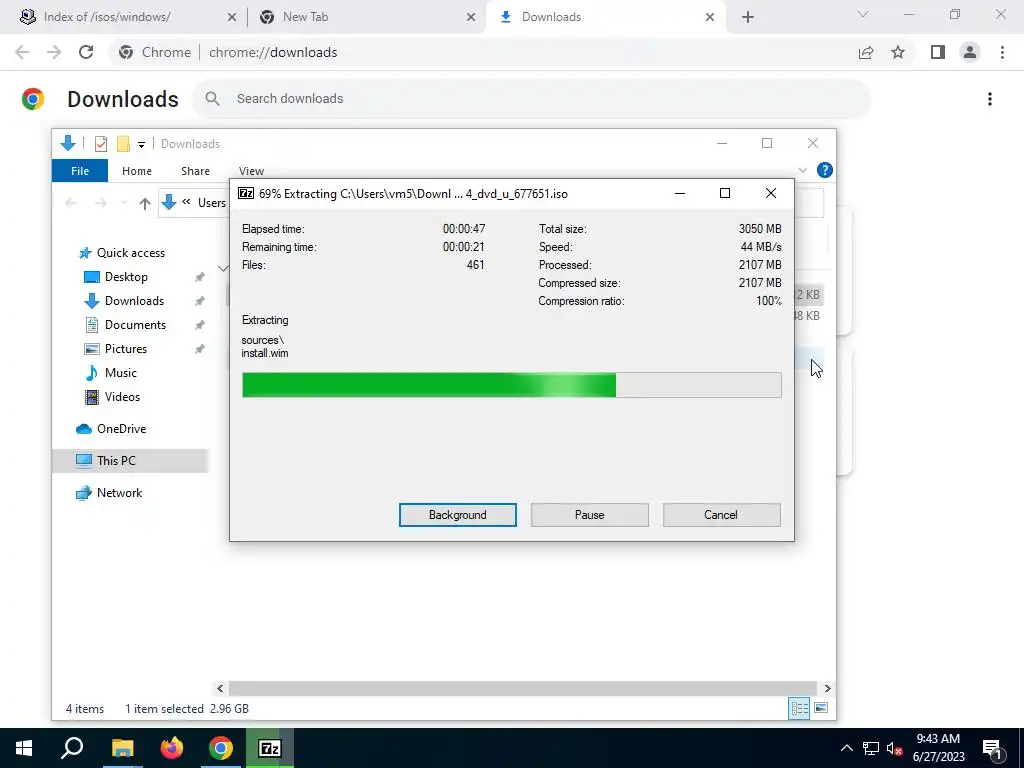Open Customize Quick Access Toolbar dropdown

pyautogui.click(x=141, y=144)
